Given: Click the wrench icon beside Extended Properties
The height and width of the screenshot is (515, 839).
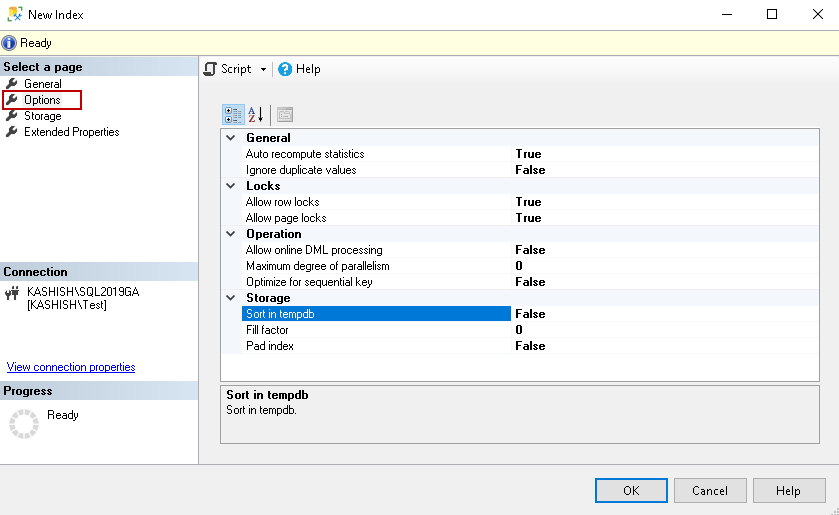Looking at the screenshot, I should coord(12,132).
